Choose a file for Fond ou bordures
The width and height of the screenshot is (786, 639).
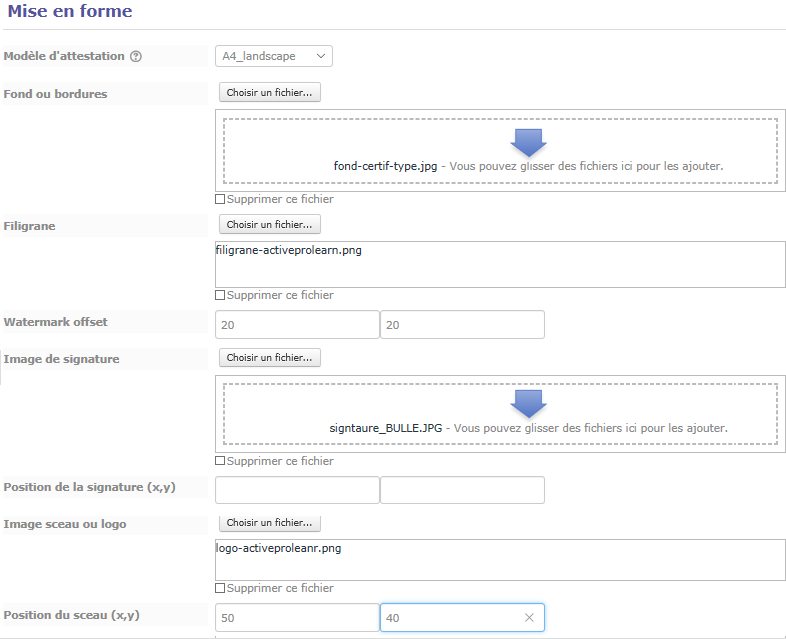click(270, 92)
